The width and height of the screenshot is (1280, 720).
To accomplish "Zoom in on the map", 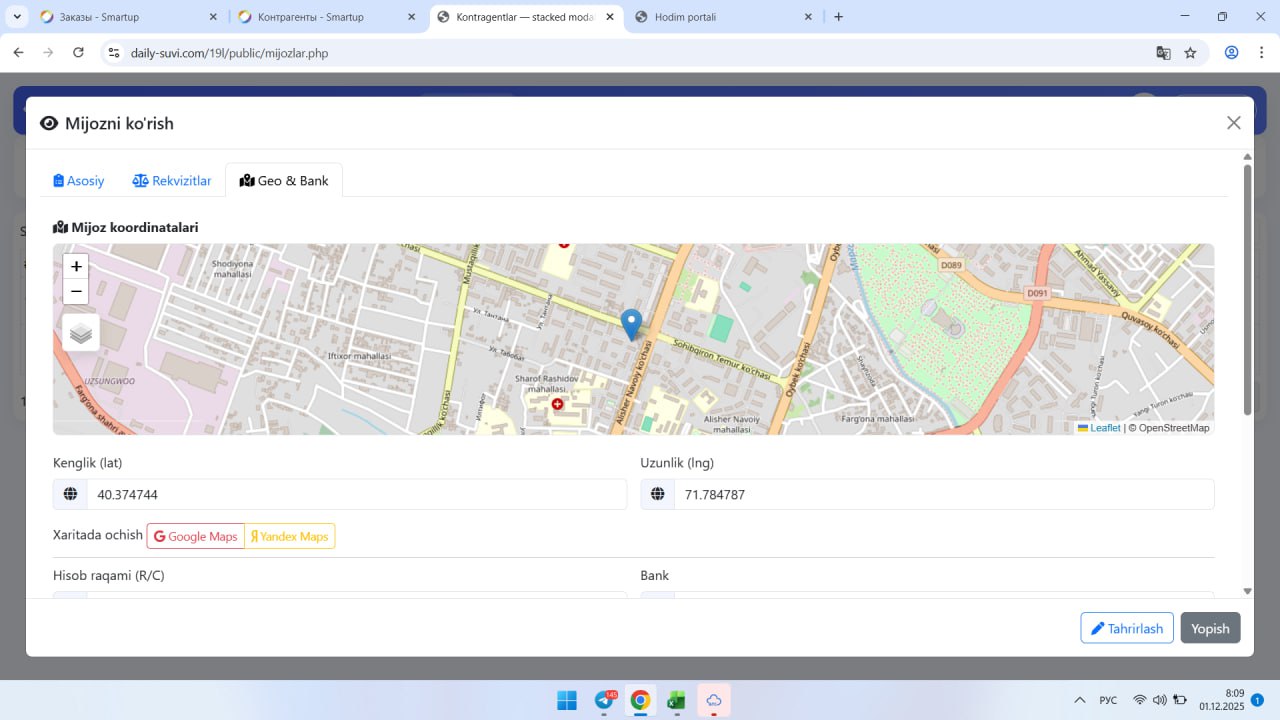I will coord(76,267).
